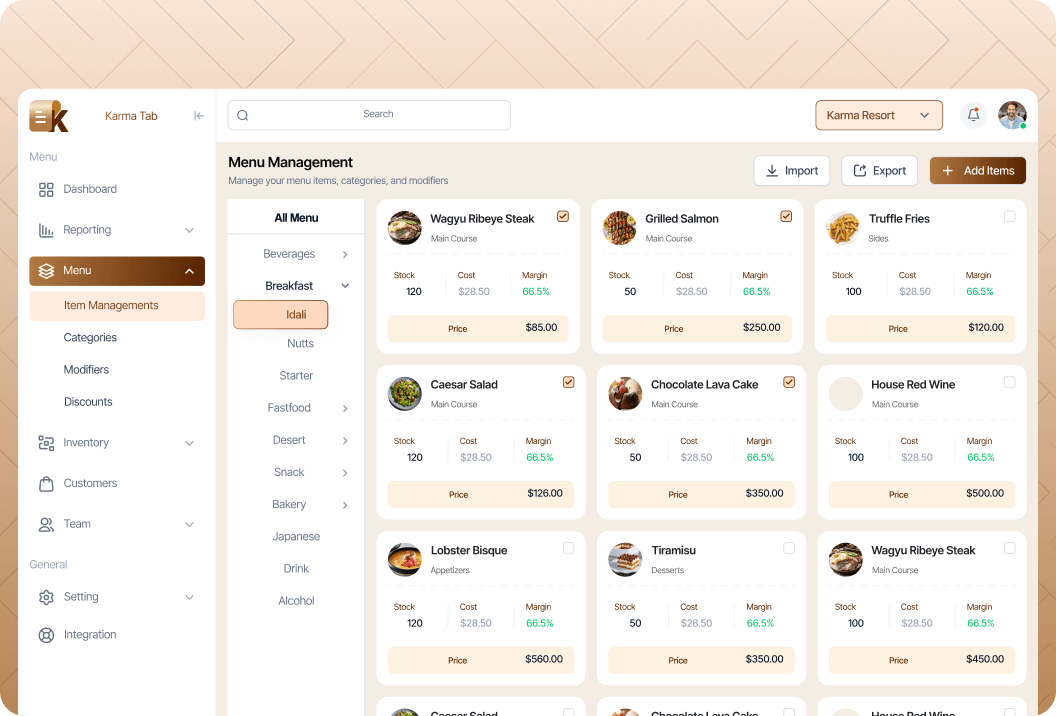
Task: Open the Karma Resort dropdown
Action: [x=879, y=115]
